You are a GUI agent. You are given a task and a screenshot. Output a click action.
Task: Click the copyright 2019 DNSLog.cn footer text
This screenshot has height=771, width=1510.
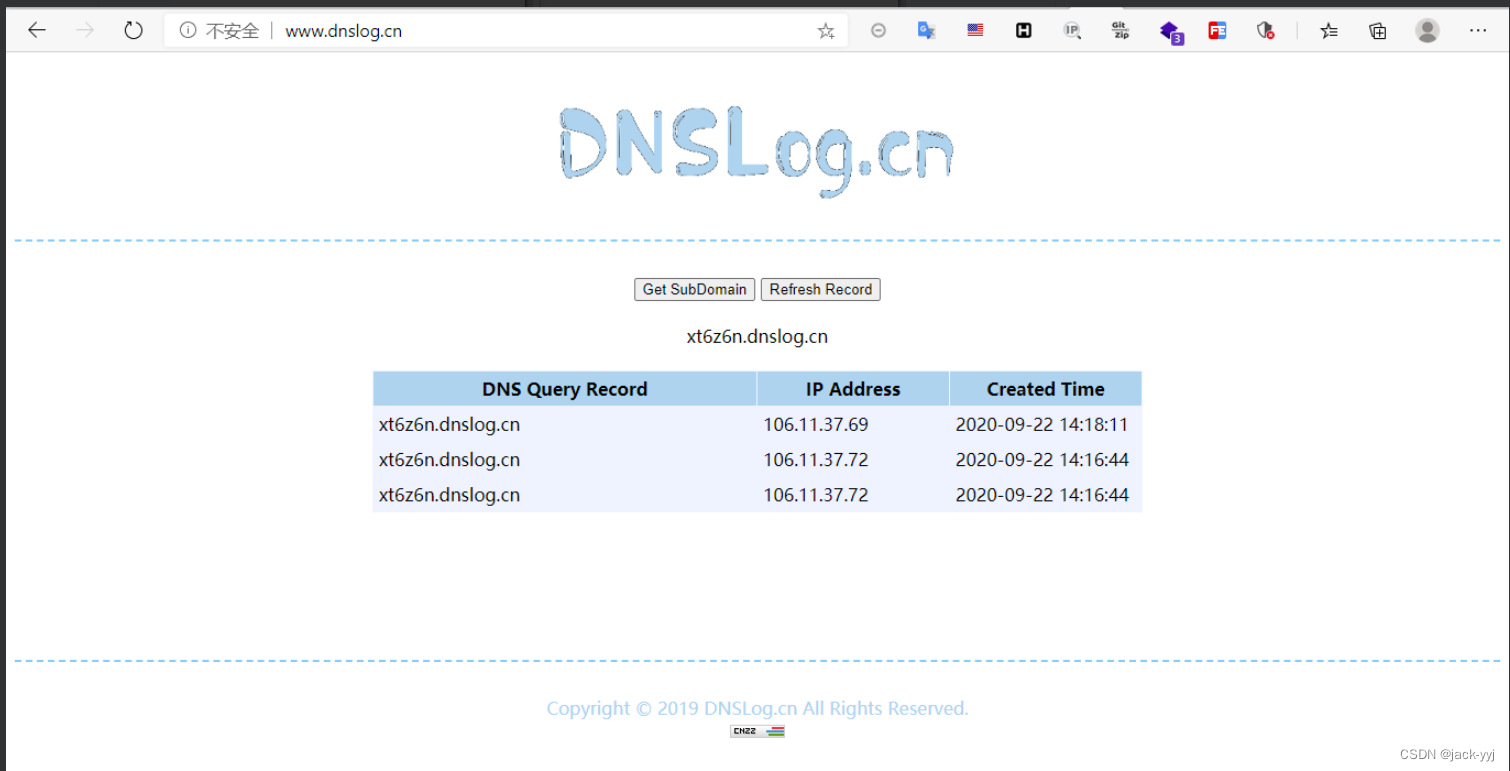[x=757, y=708]
